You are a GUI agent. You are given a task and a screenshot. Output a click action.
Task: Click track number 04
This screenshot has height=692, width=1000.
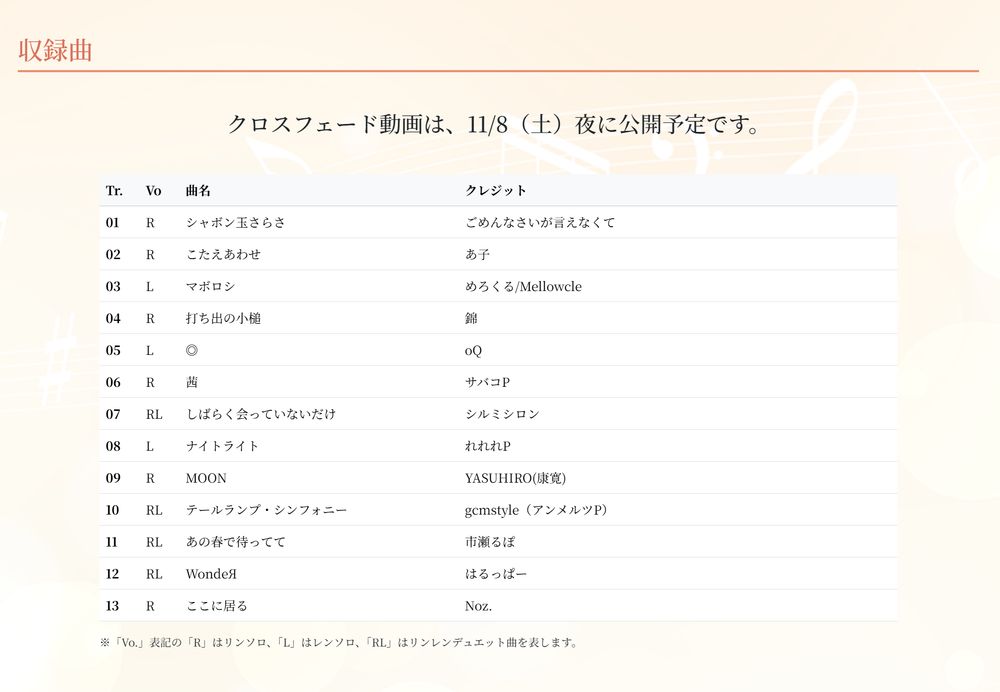pos(113,318)
